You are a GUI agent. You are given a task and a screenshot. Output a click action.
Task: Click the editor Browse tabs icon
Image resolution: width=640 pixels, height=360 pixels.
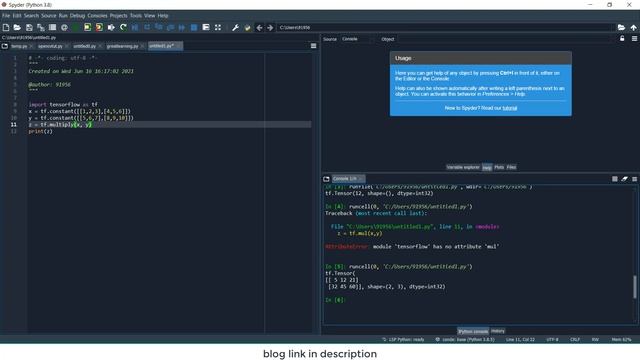pyautogui.click(x=5, y=46)
